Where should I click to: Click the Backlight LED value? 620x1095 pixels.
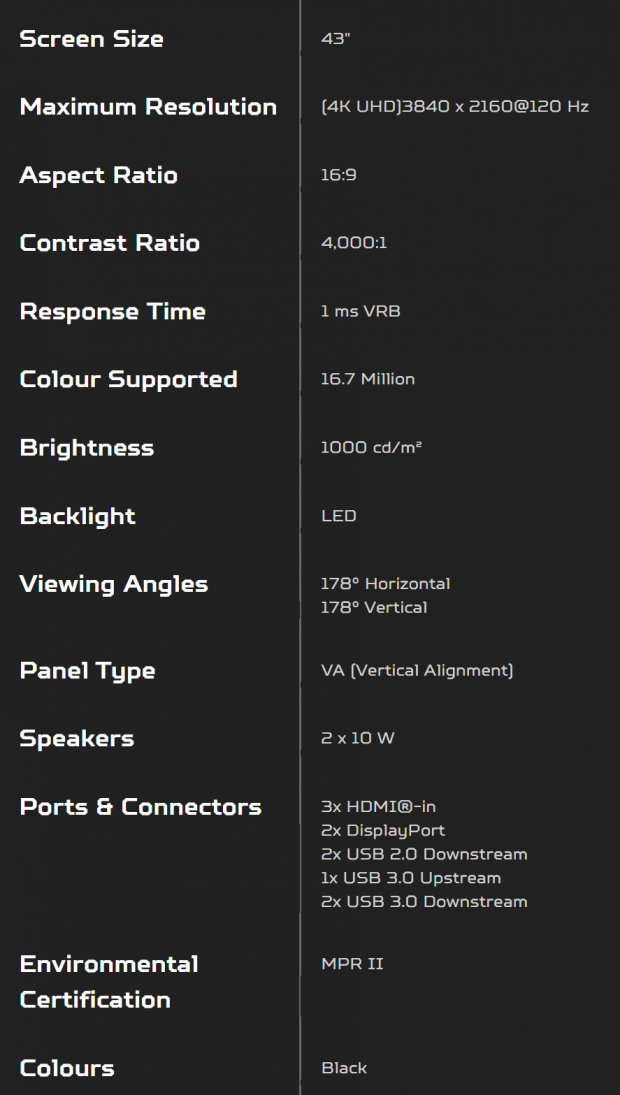(x=339, y=516)
